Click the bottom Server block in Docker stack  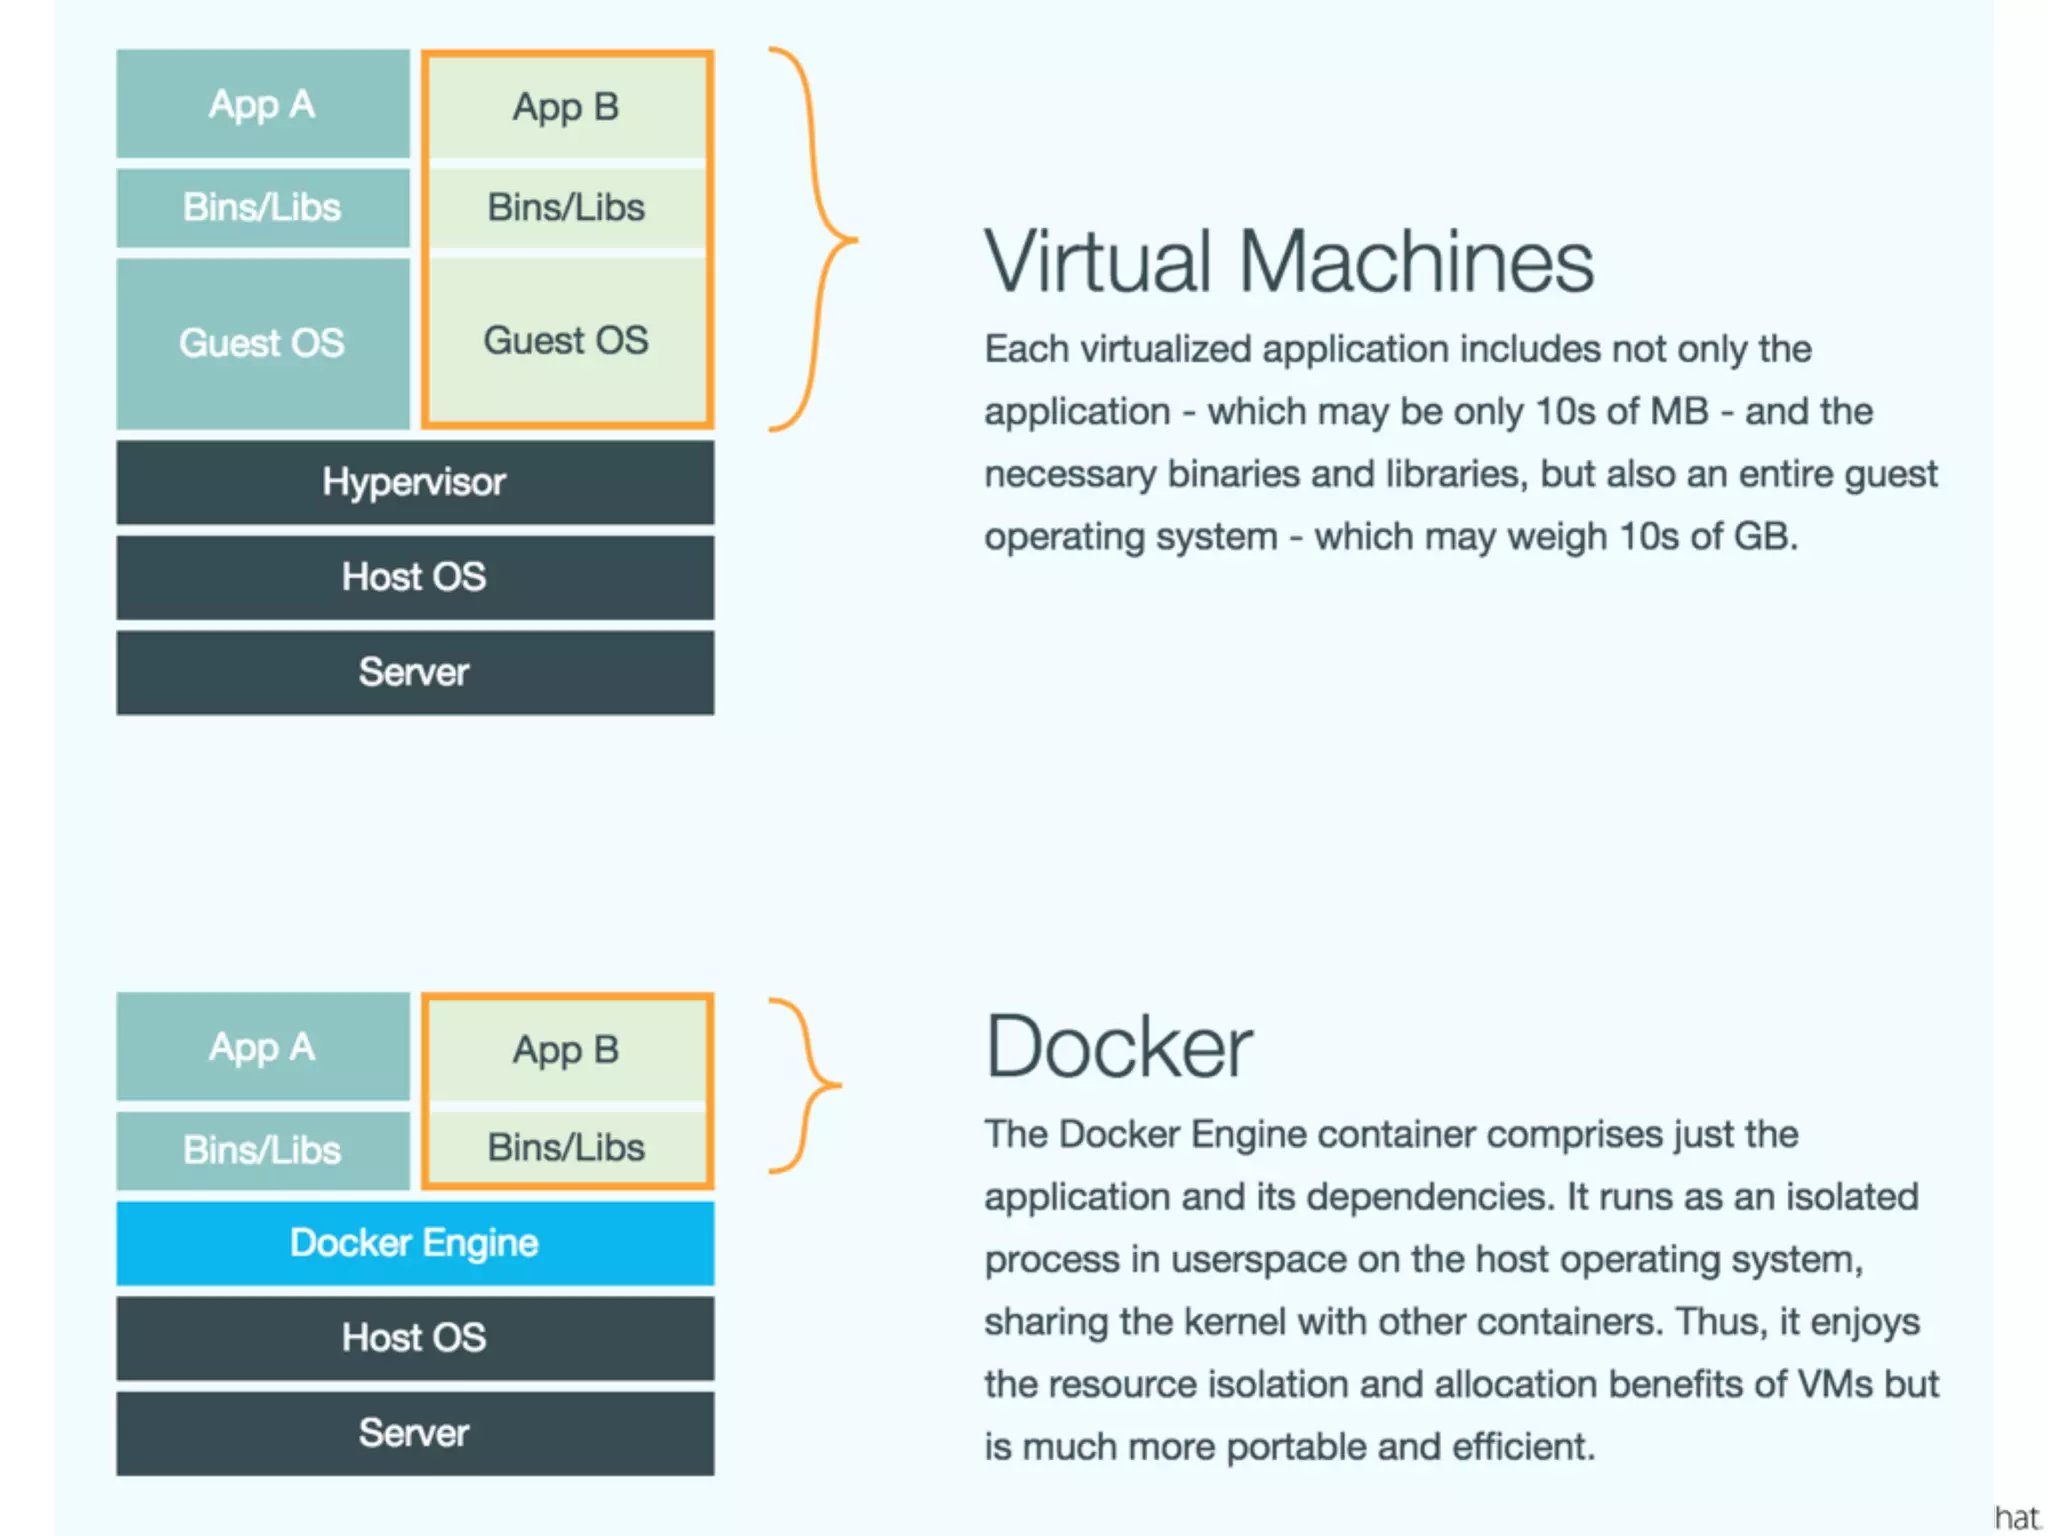coord(414,1433)
